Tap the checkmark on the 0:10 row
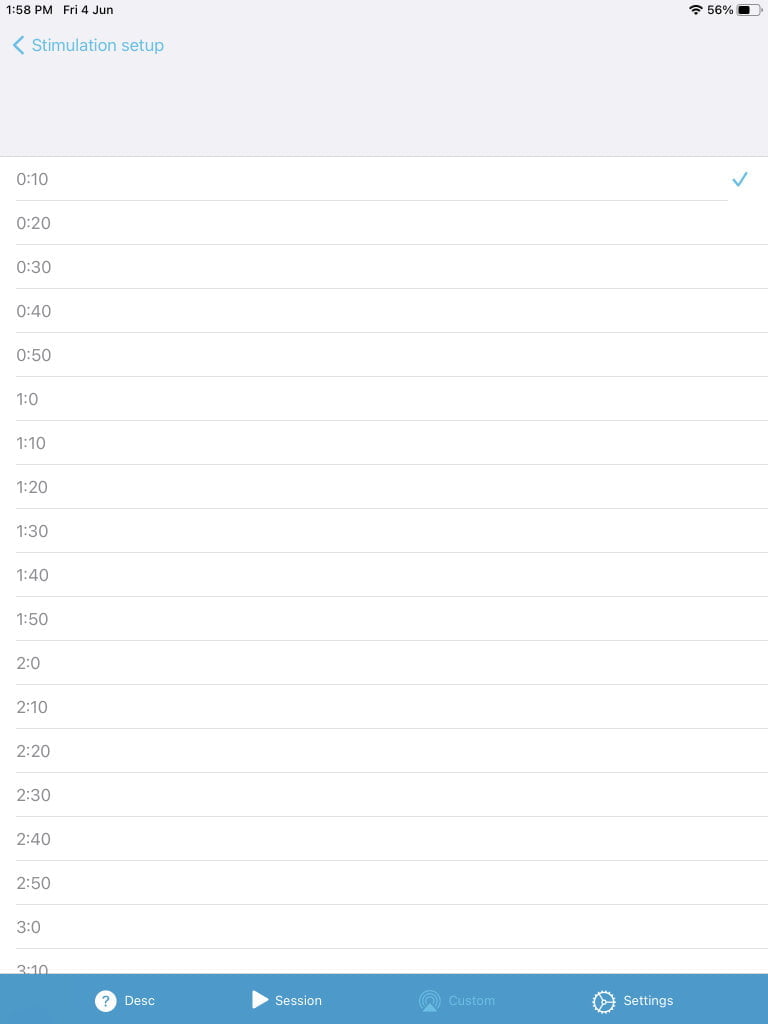 (x=739, y=179)
